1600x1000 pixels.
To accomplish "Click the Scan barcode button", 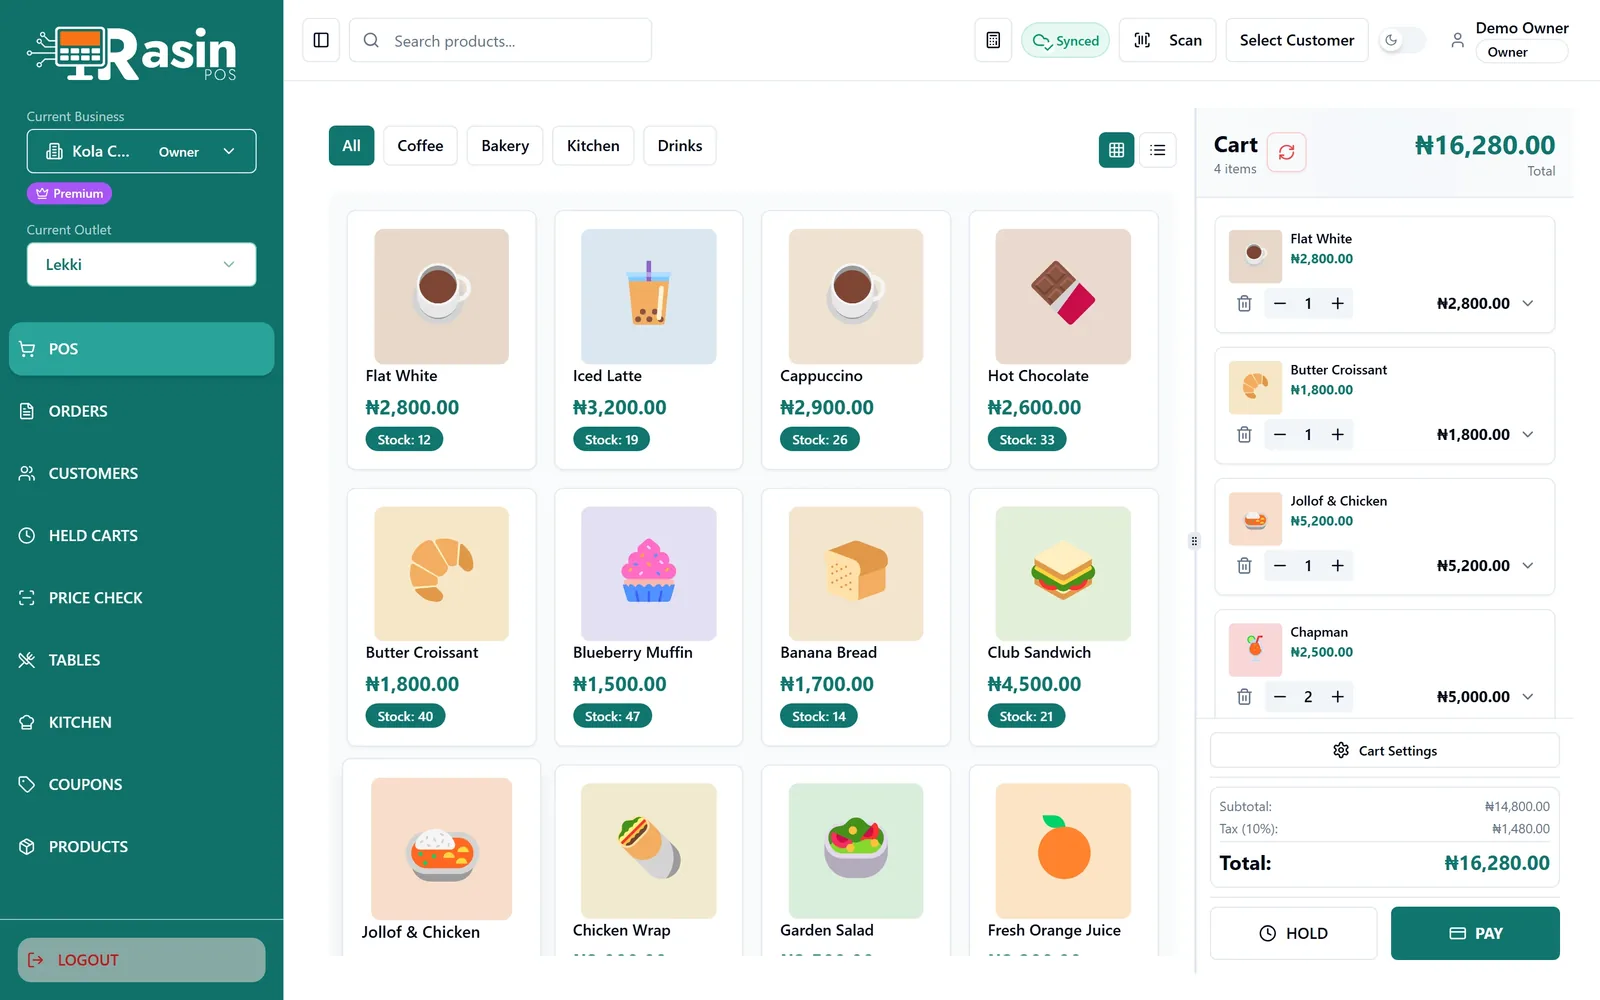I will 1167,40.
